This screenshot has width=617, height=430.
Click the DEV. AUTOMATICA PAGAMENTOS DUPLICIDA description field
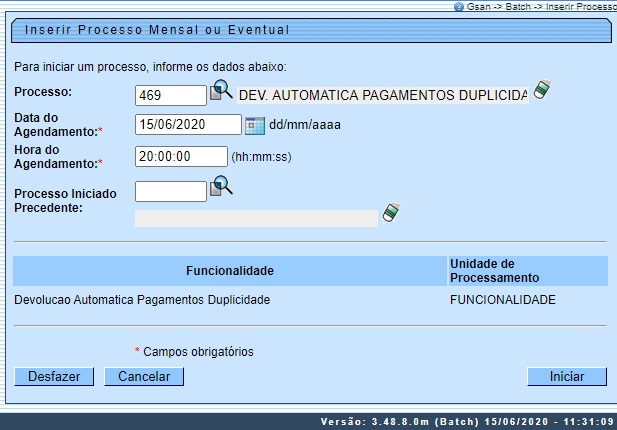(x=382, y=95)
